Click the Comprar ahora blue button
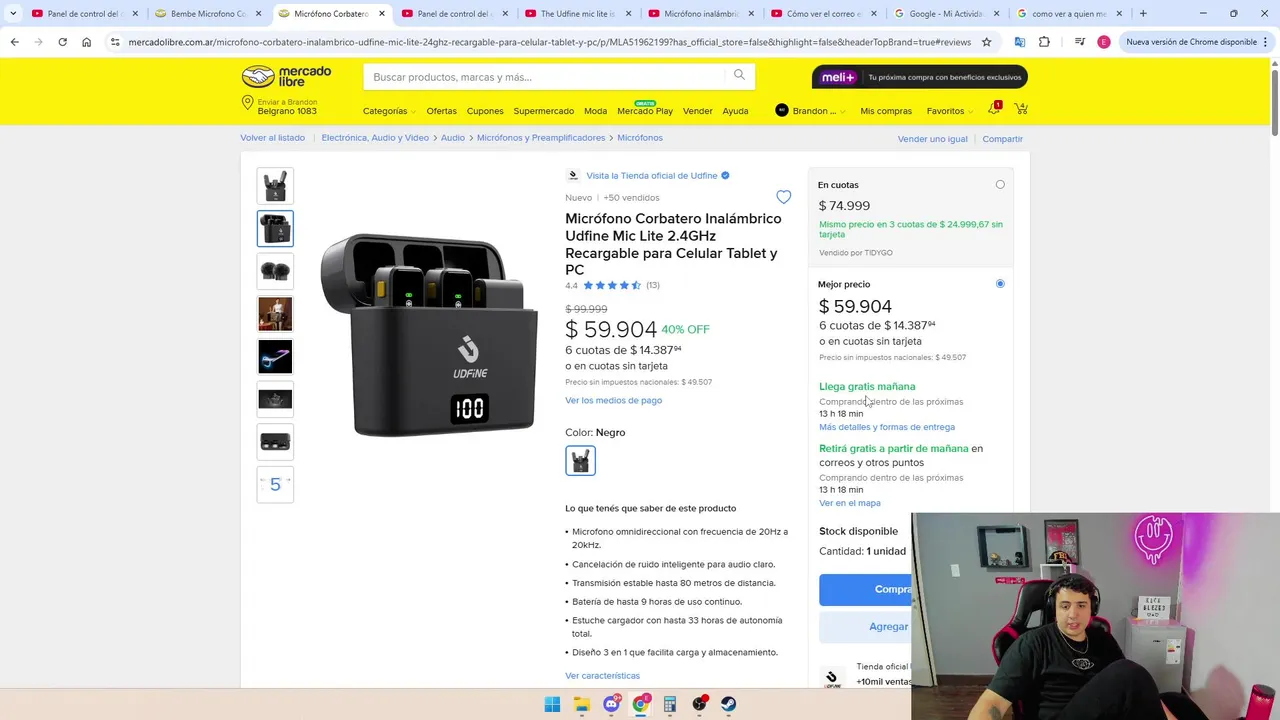Image resolution: width=1280 pixels, height=720 pixels. pyautogui.click(x=866, y=590)
